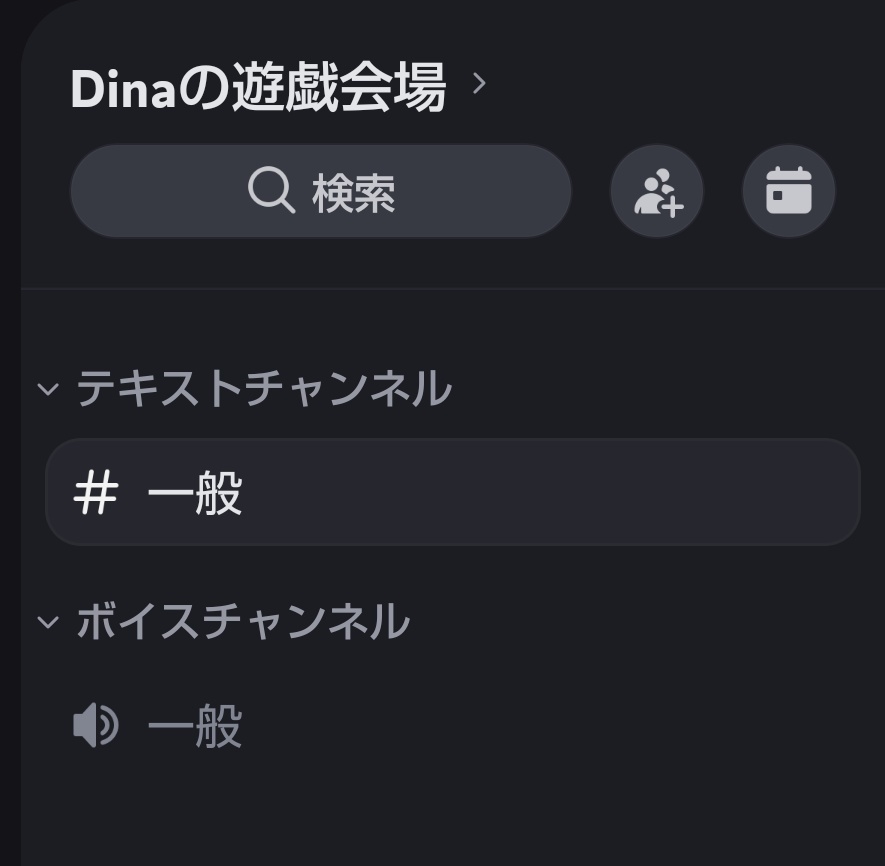
Task: Join the 一般 voice channel
Action: 453,725
